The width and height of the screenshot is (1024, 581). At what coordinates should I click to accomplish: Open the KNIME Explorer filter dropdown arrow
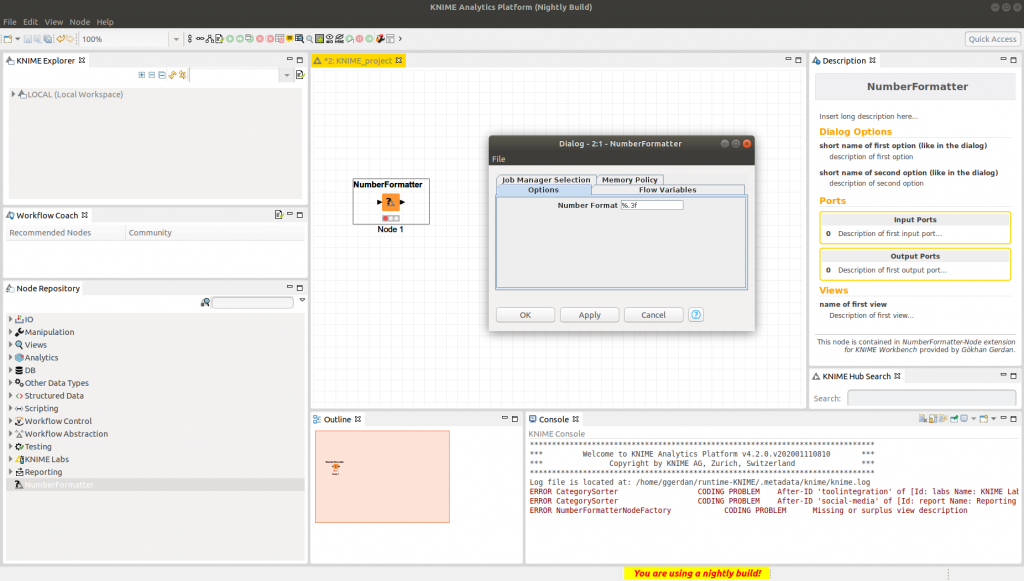point(286,75)
